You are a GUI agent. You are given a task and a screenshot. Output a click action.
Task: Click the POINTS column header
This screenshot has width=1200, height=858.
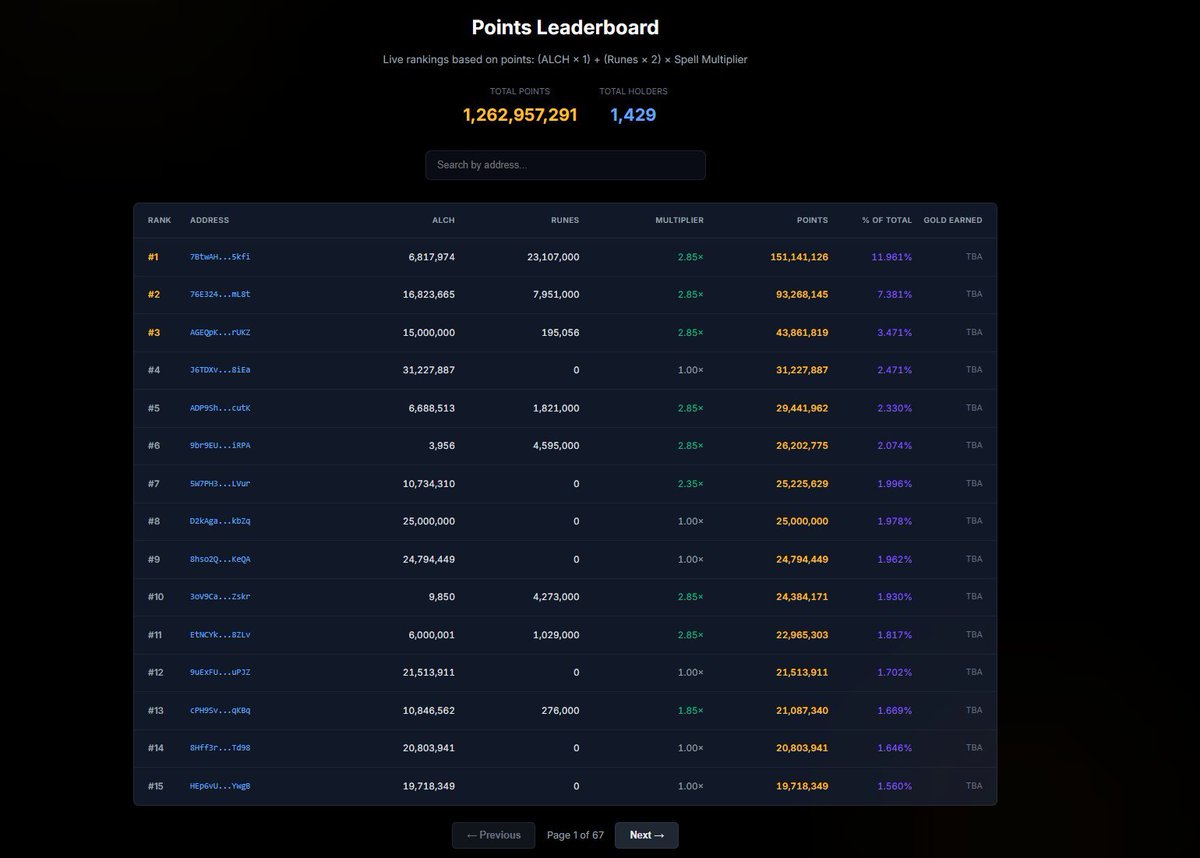coord(812,220)
